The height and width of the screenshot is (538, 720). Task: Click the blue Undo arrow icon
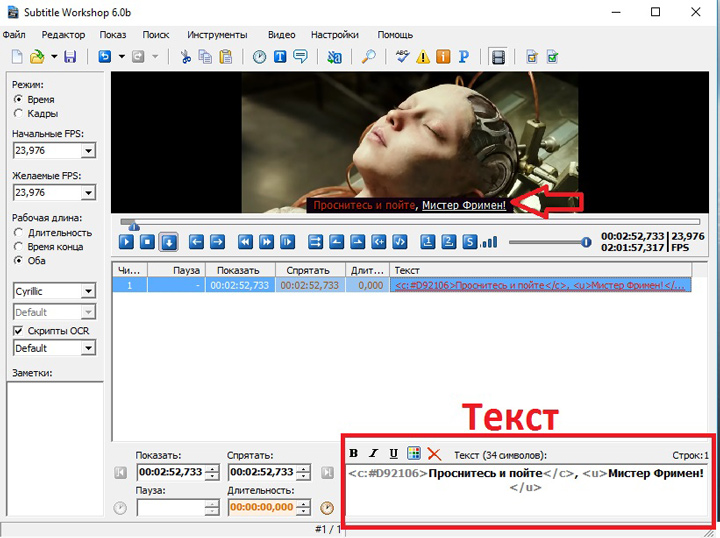click(105, 57)
